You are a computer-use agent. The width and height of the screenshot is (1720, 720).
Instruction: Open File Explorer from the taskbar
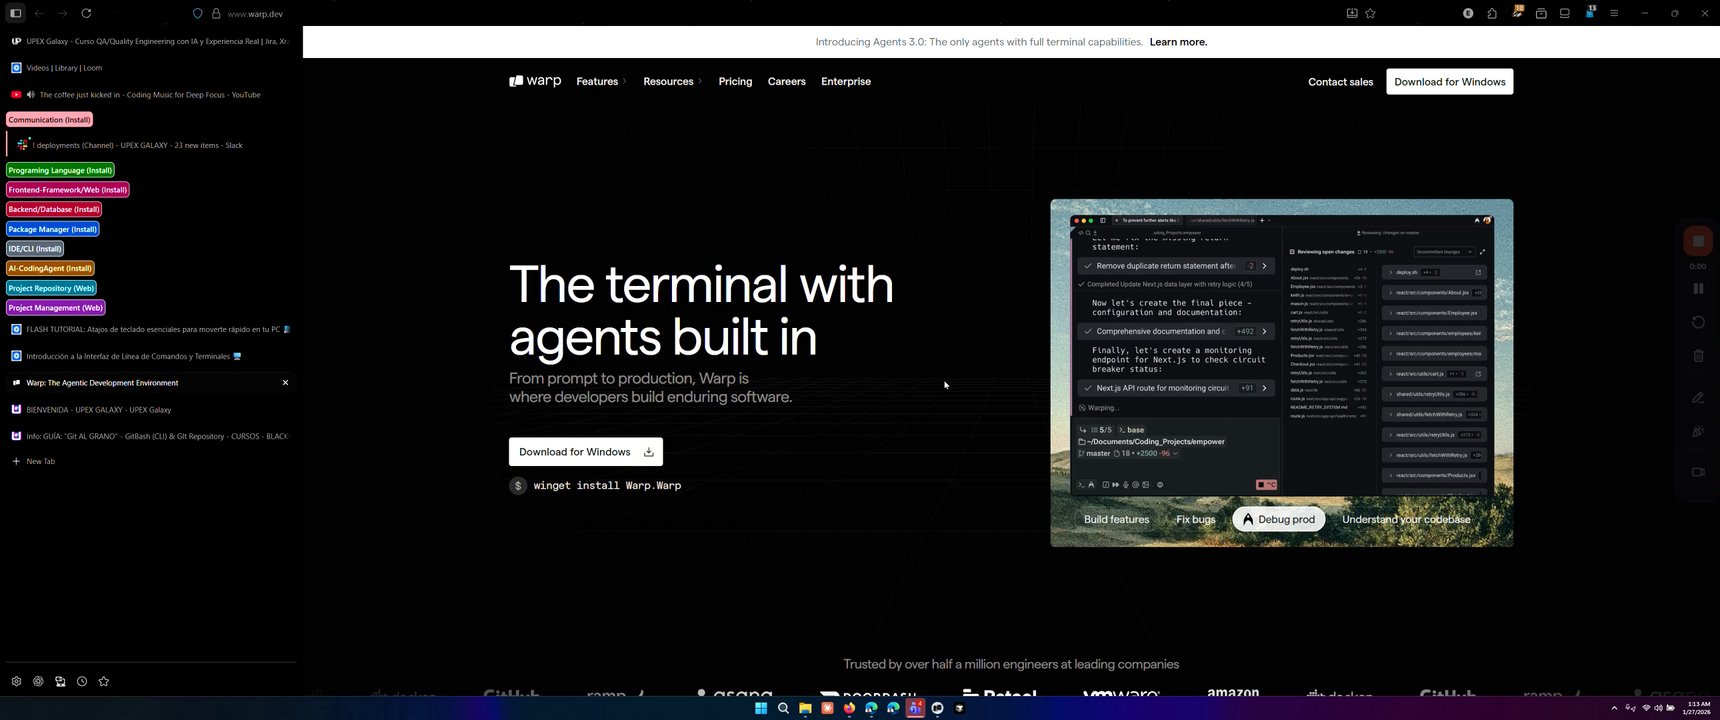805,708
